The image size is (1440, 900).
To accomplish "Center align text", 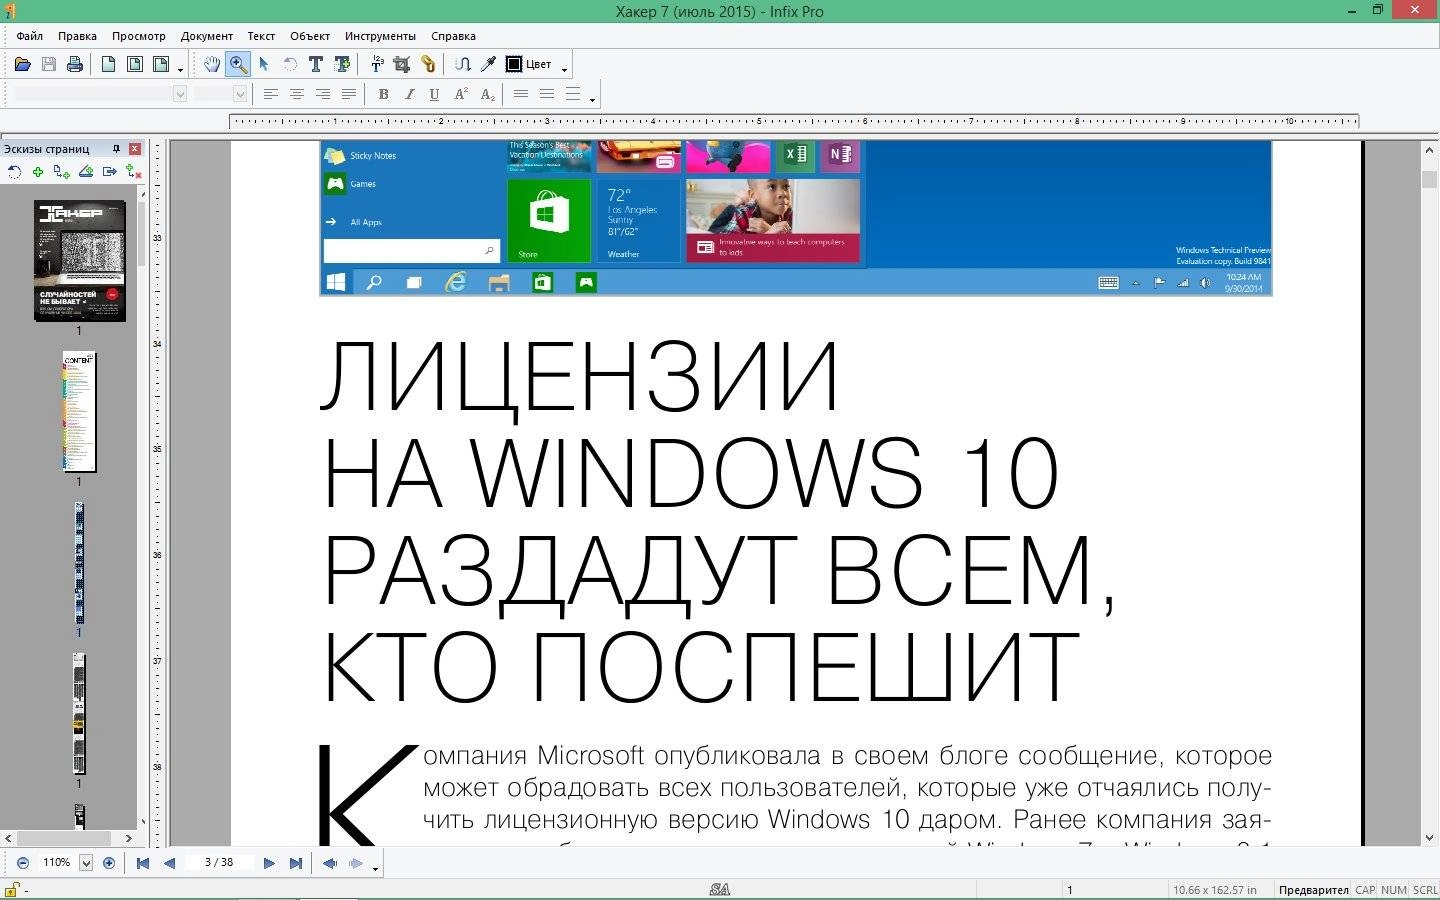I will click(x=296, y=94).
